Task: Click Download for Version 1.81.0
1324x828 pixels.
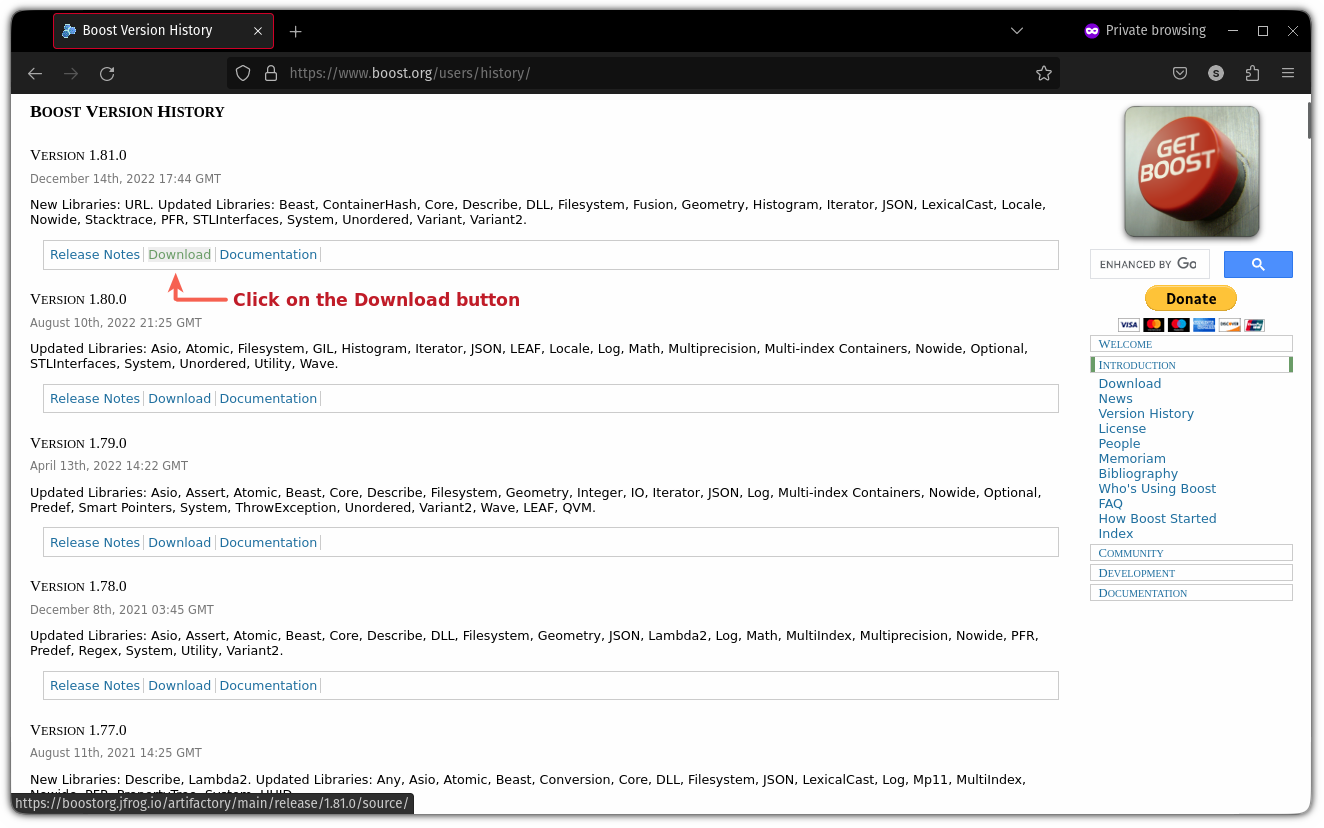Action: pyautogui.click(x=179, y=254)
